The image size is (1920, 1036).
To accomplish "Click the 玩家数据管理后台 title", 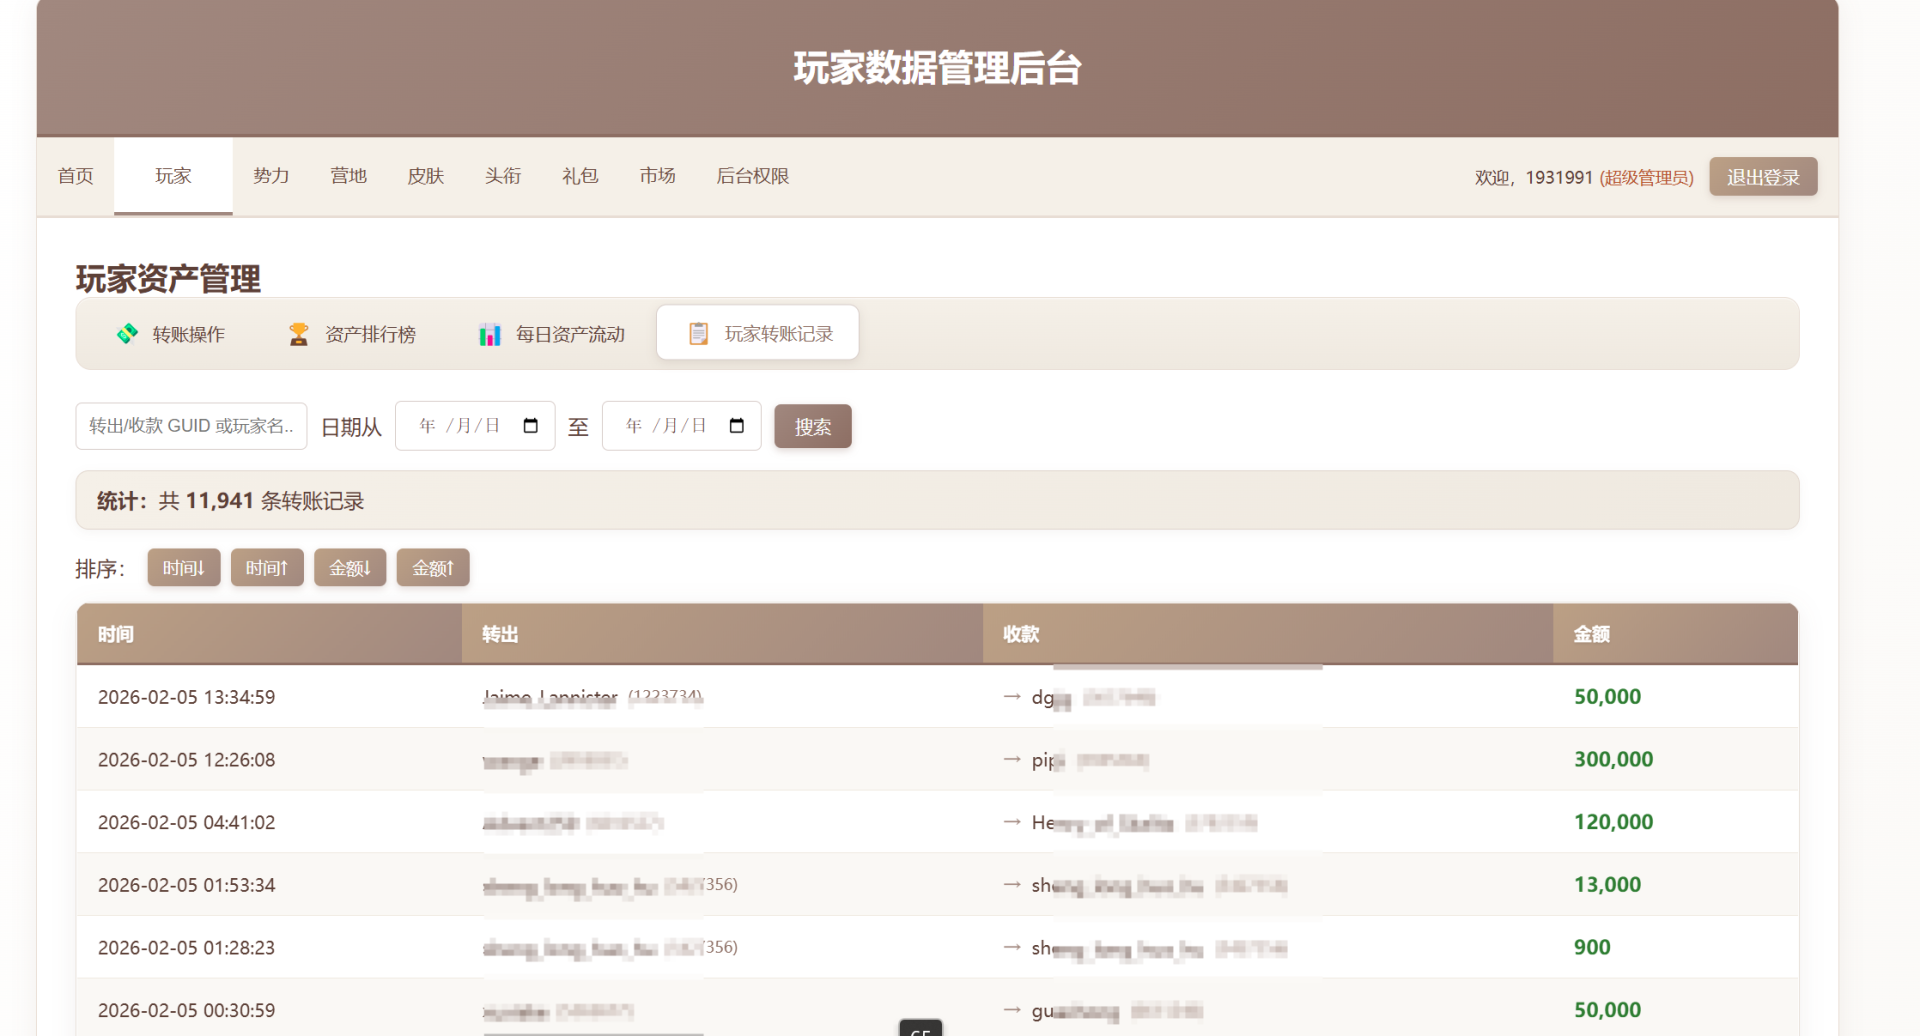I will [937, 68].
